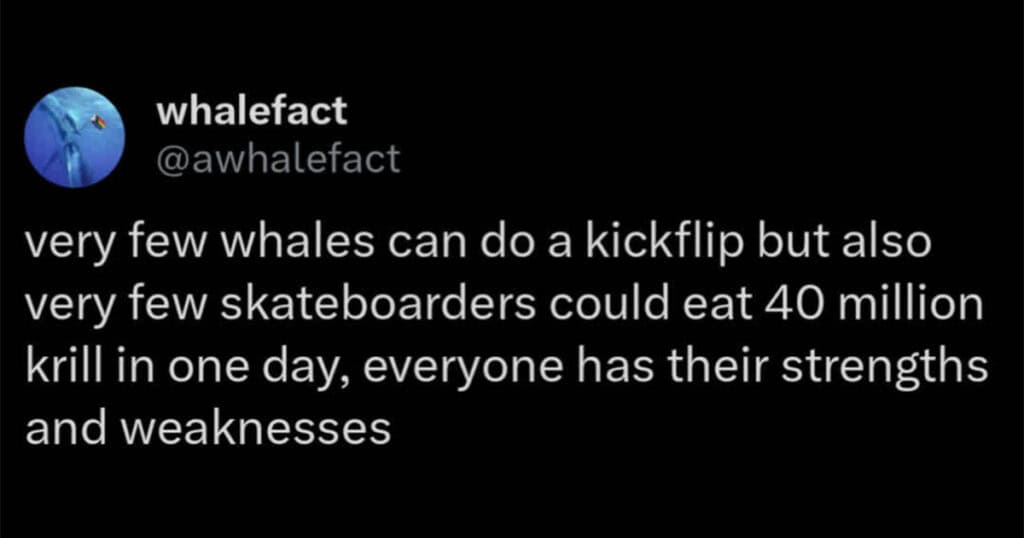
Task: Open the whalefact profile avatar
Action: click(74, 137)
